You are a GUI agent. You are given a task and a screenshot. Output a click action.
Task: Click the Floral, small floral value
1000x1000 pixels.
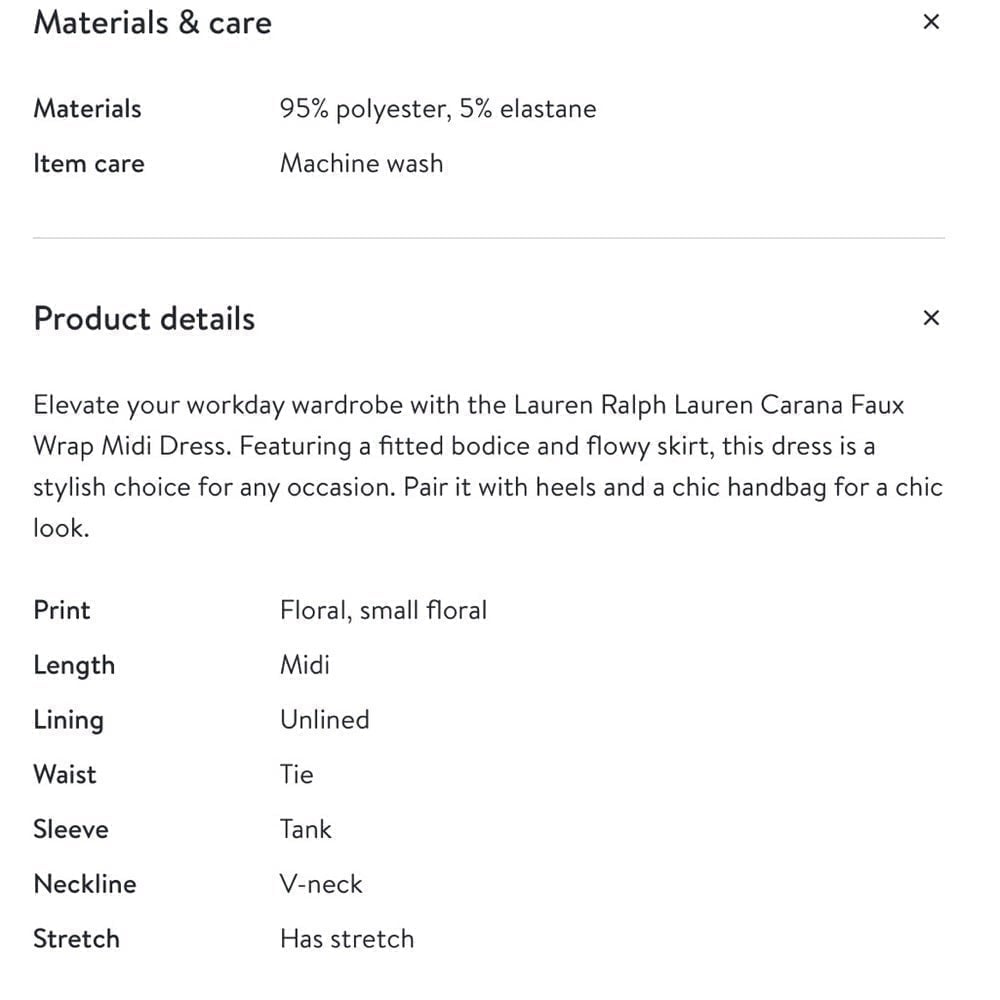pos(383,610)
